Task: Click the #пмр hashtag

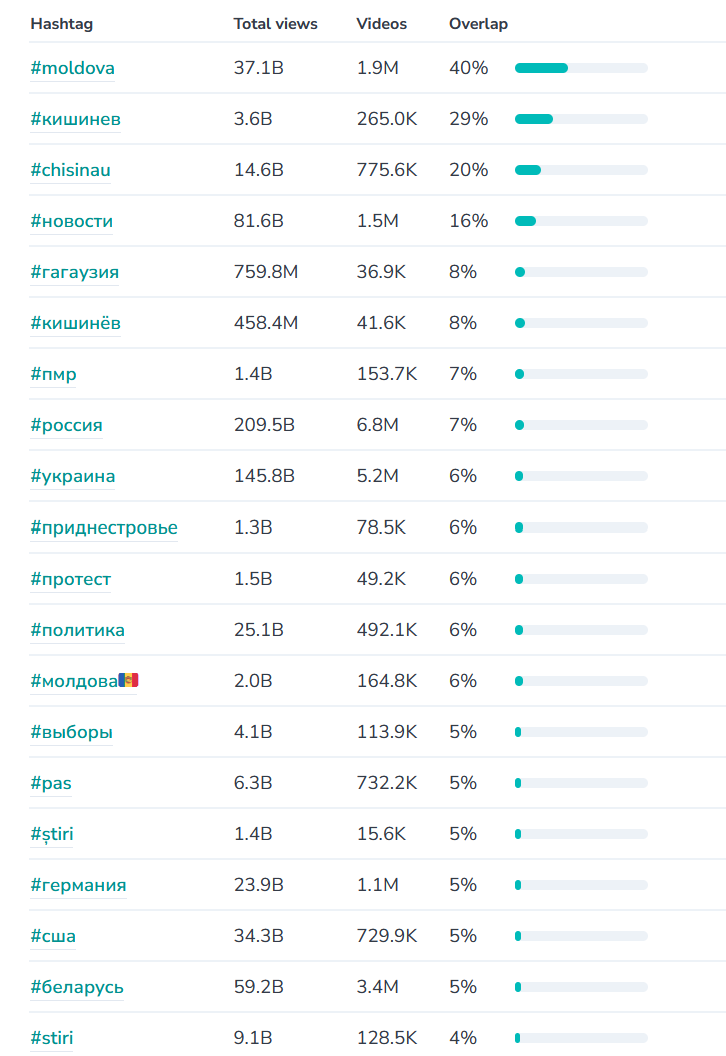Action: coord(53,374)
